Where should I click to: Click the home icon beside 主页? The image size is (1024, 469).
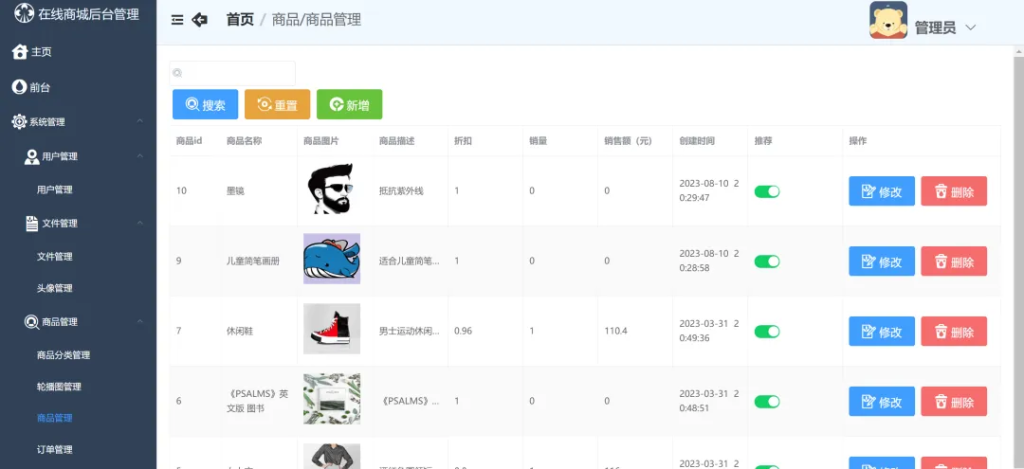[x=20, y=52]
